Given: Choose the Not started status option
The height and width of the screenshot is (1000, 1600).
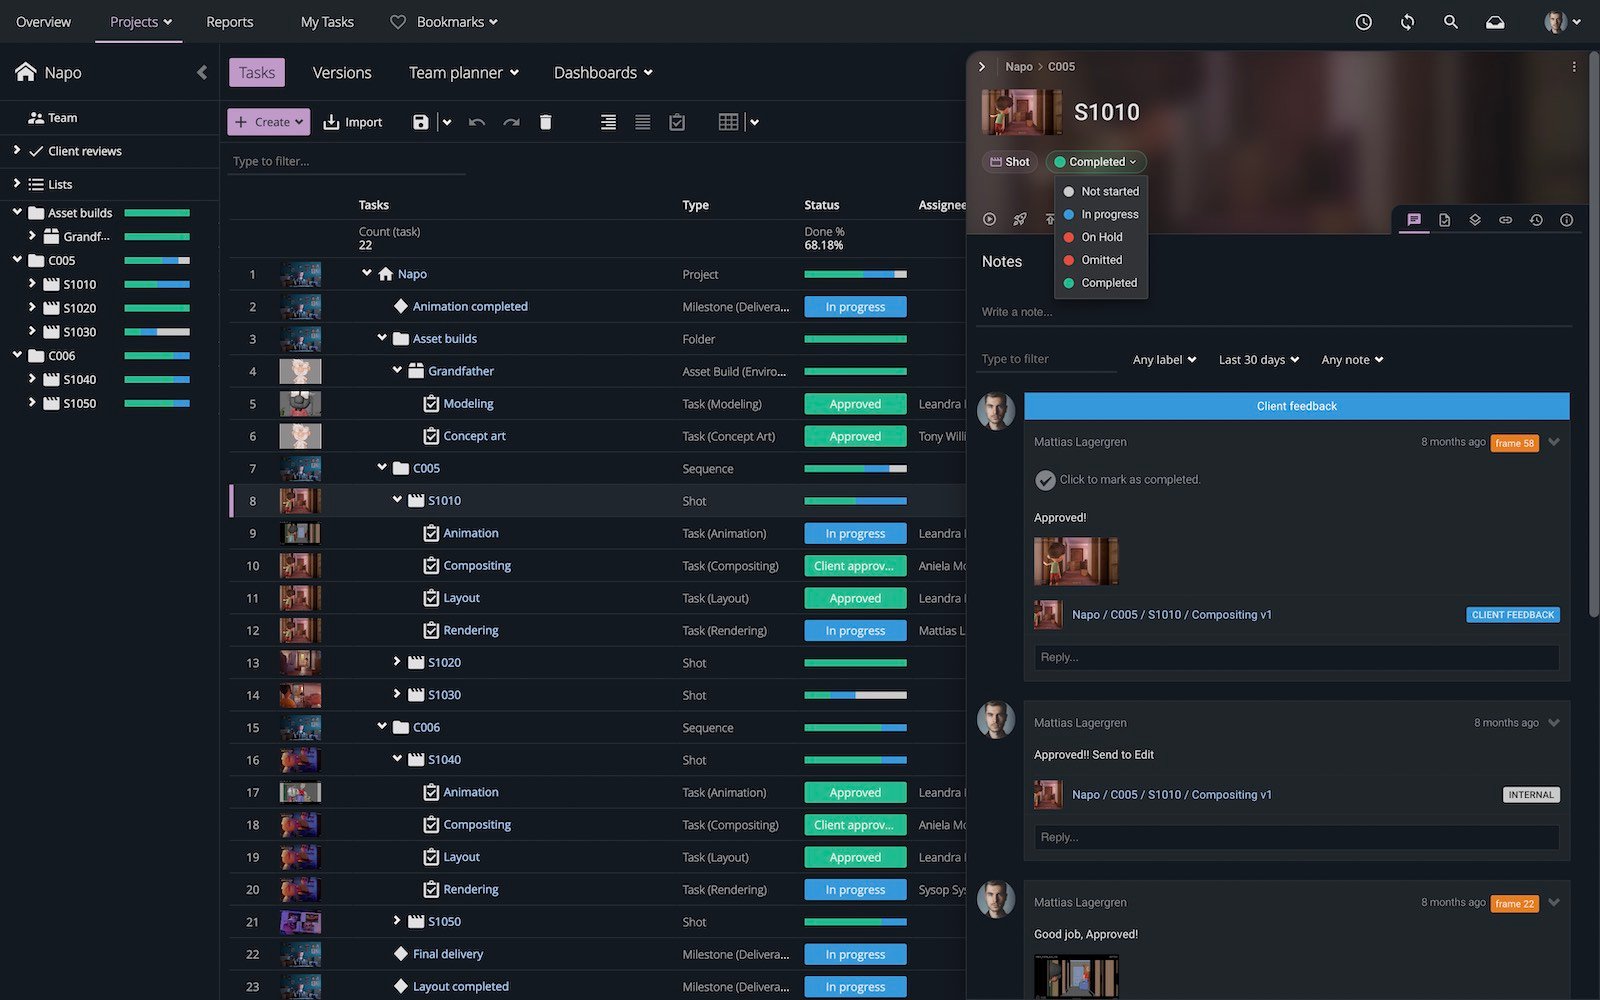Looking at the screenshot, I should [1109, 191].
